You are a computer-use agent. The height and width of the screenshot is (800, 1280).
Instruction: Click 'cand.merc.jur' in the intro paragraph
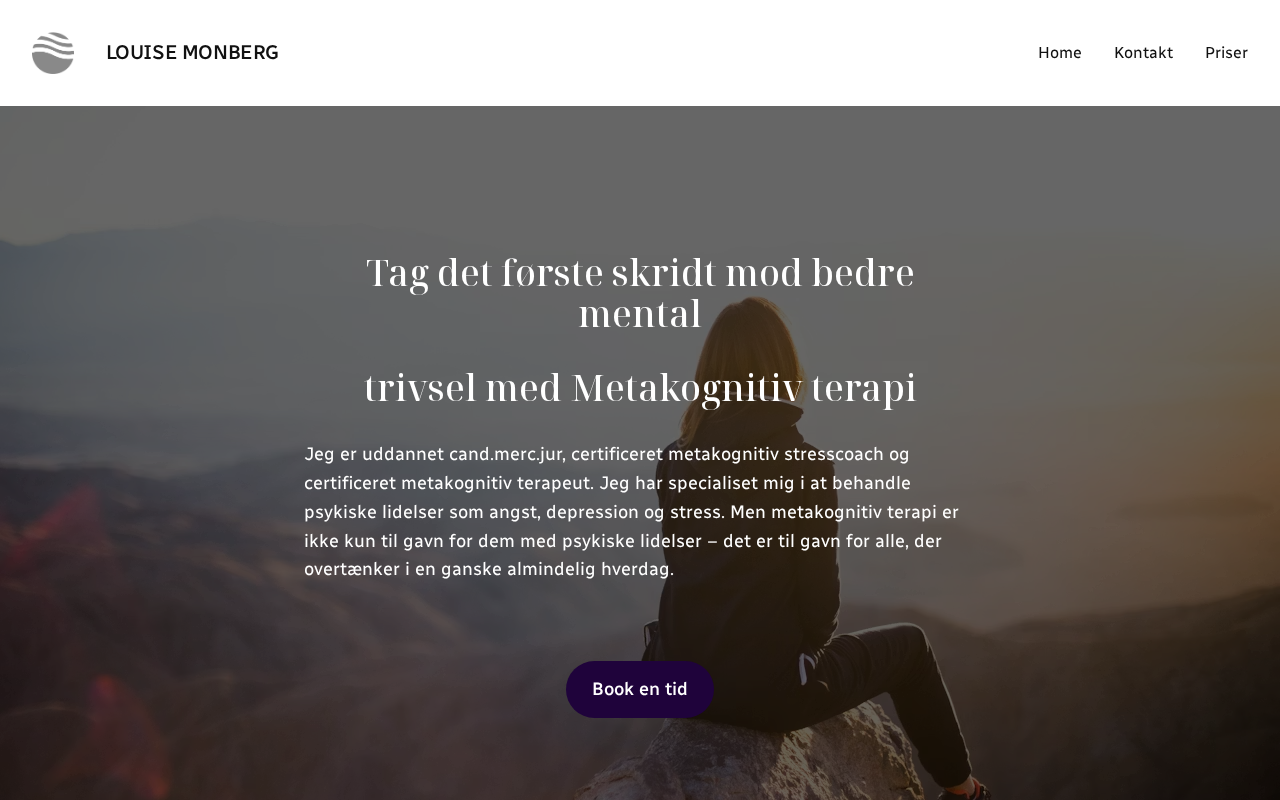(507, 455)
